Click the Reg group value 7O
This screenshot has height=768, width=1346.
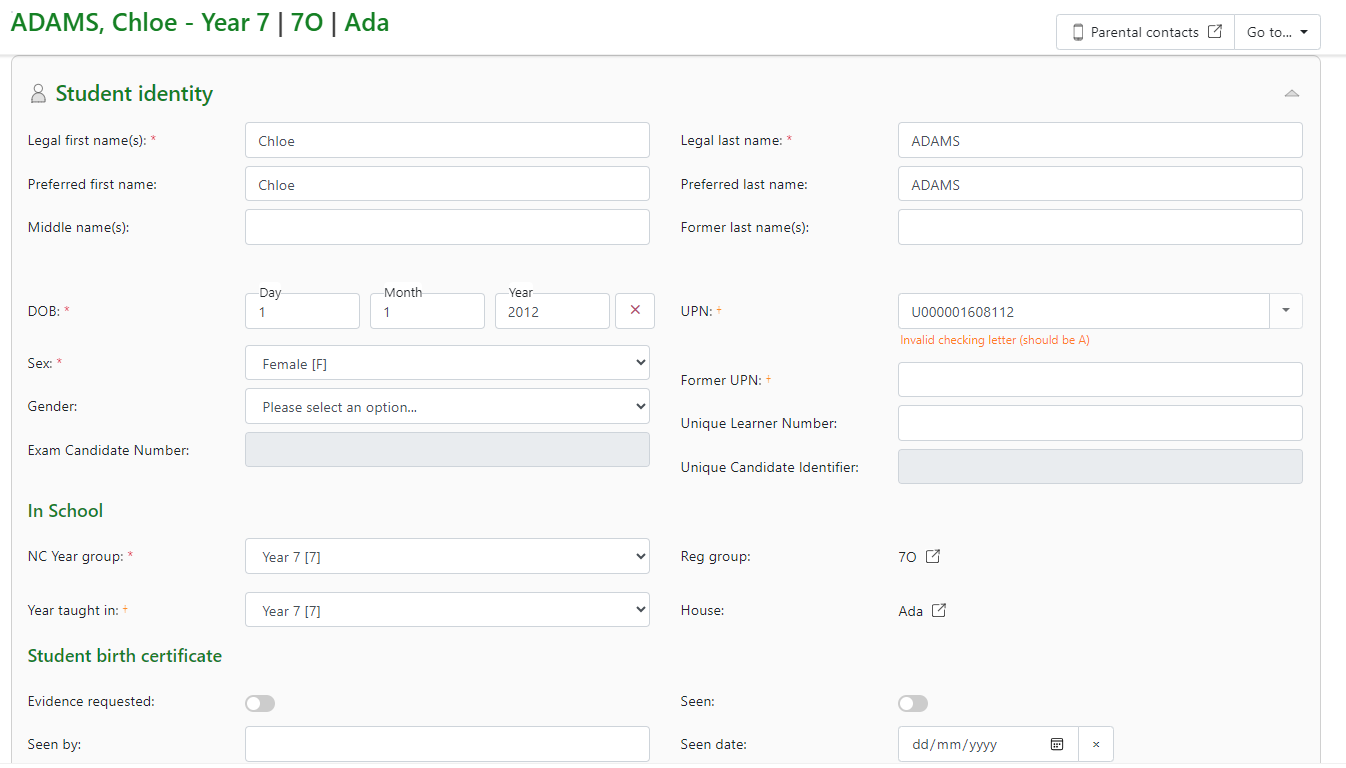click(907, 557)
